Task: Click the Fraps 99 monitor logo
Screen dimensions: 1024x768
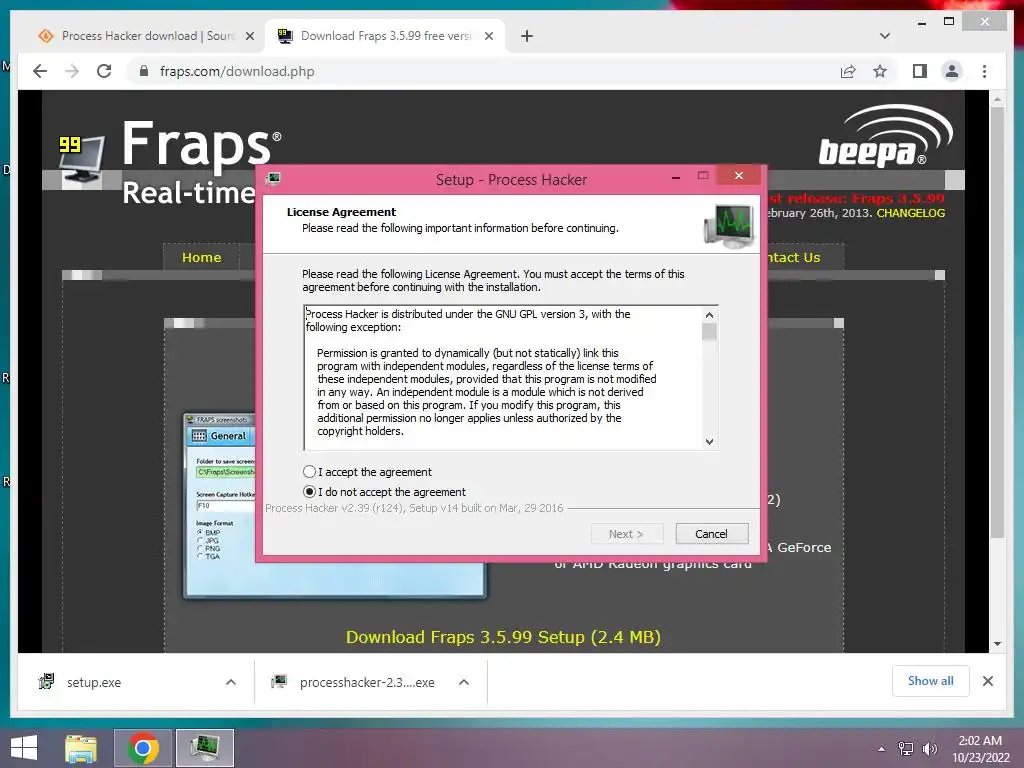Action: click(81, 159)
